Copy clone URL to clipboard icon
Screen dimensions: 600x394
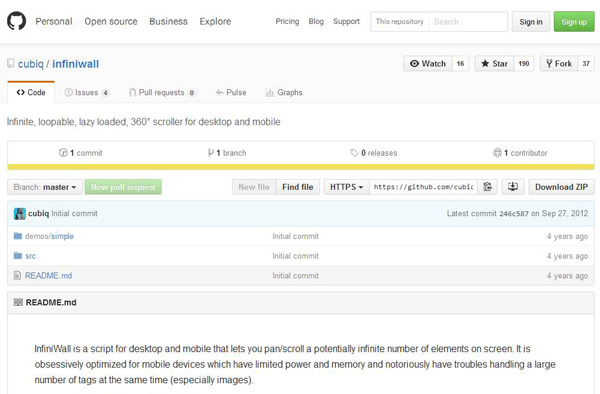click(x=488, y=187)
